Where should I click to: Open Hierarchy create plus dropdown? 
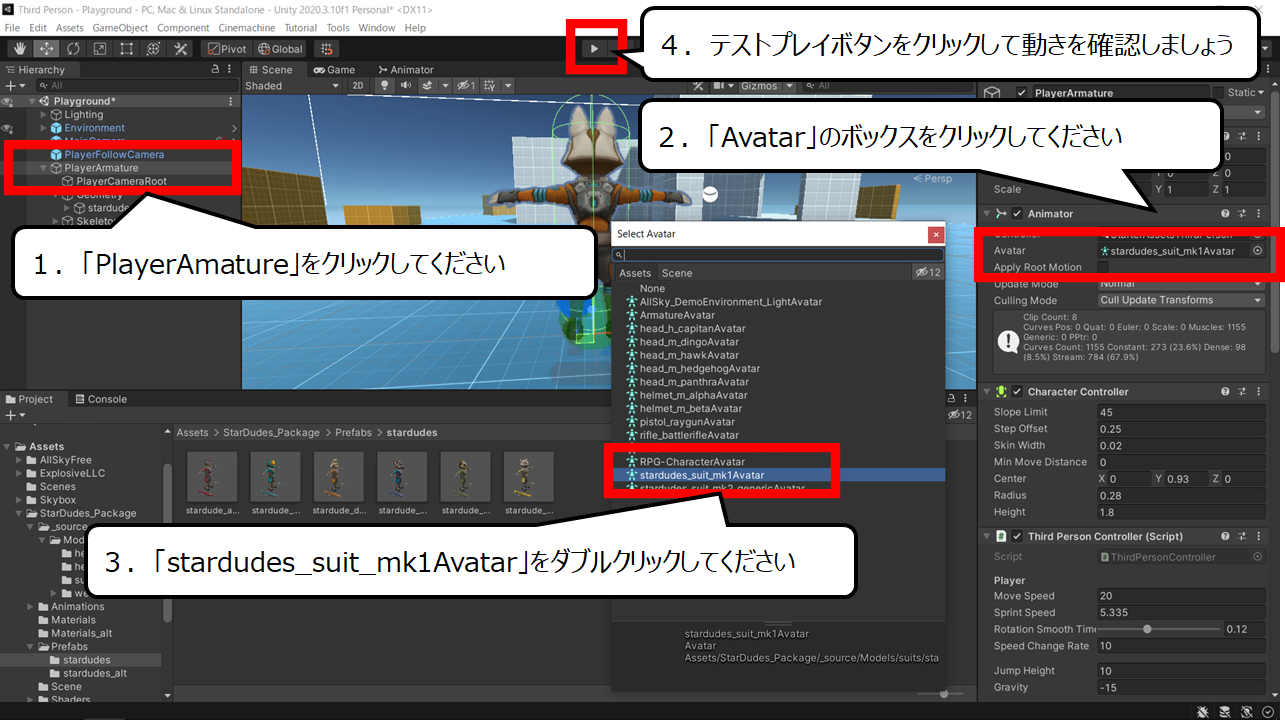tap(13, 86)
